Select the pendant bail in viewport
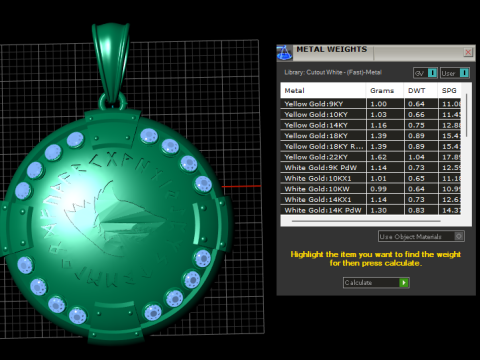 tap(111, 62)
